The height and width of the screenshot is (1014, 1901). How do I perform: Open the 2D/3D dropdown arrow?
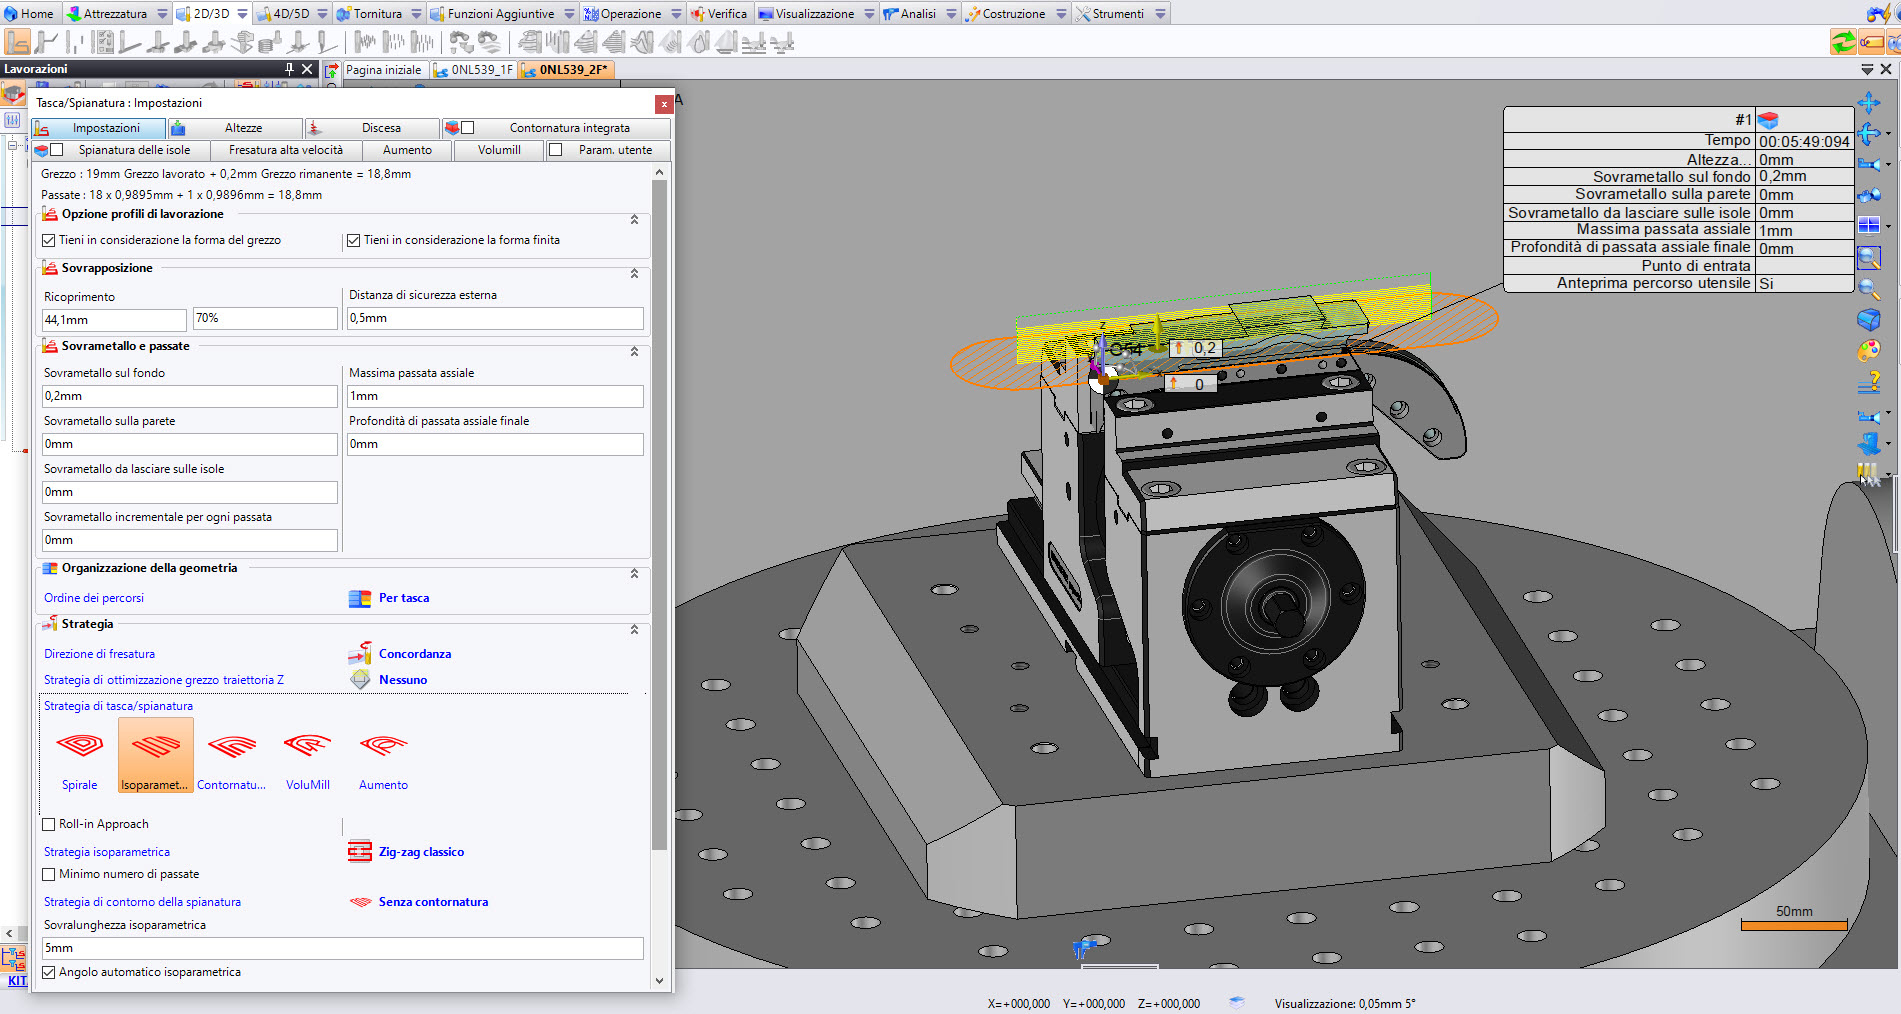pos(242,14)
